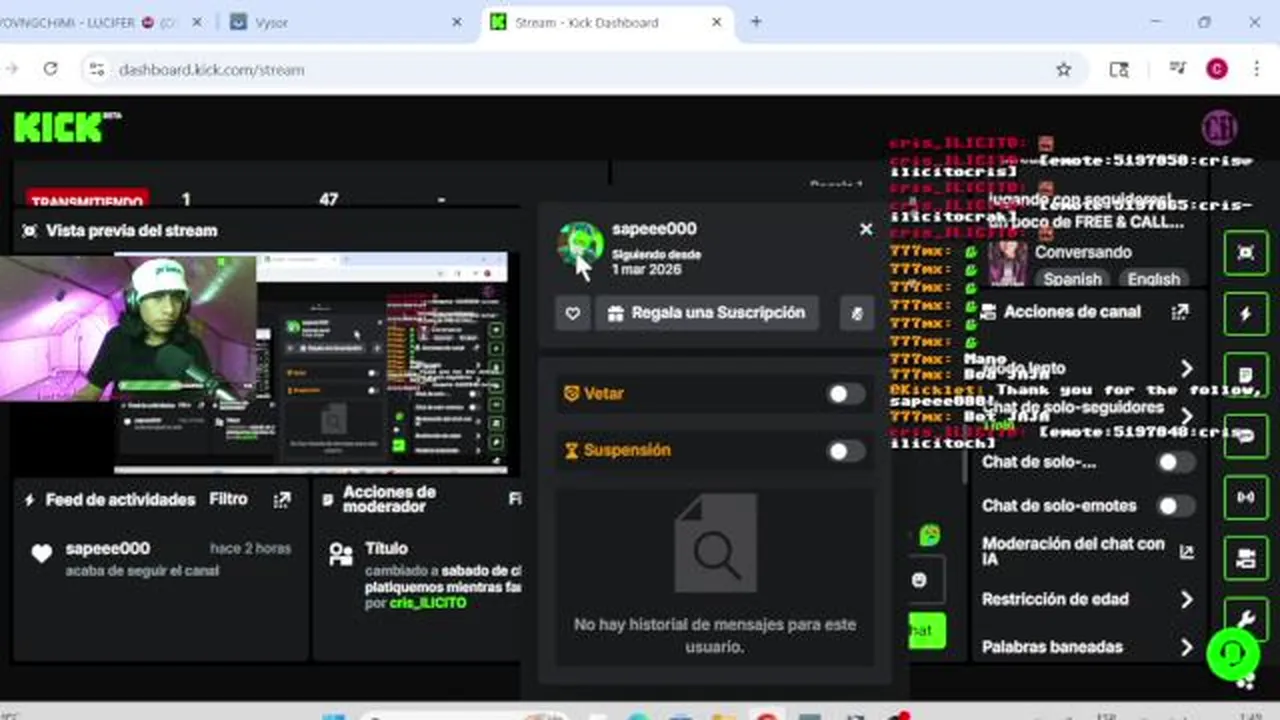Reload the page
This screenshot has height=720, width=1280.
[x=50, y=69]
